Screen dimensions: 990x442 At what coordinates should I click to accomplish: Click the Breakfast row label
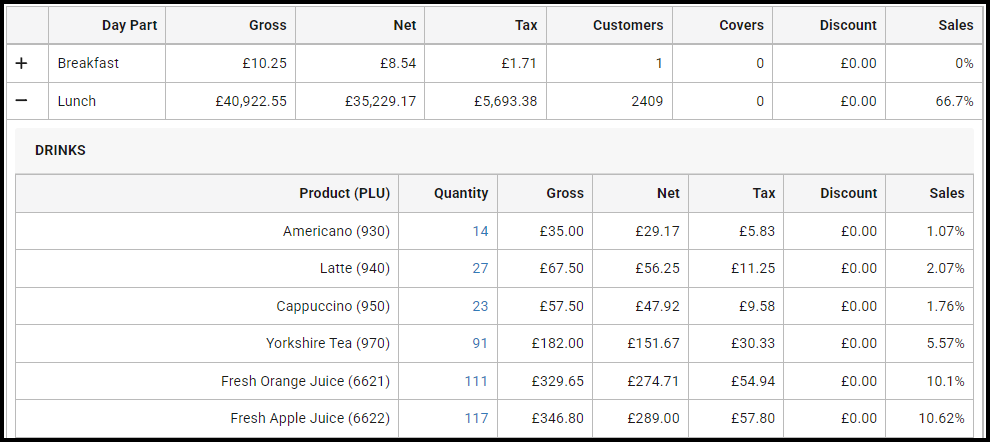(88, 63)
